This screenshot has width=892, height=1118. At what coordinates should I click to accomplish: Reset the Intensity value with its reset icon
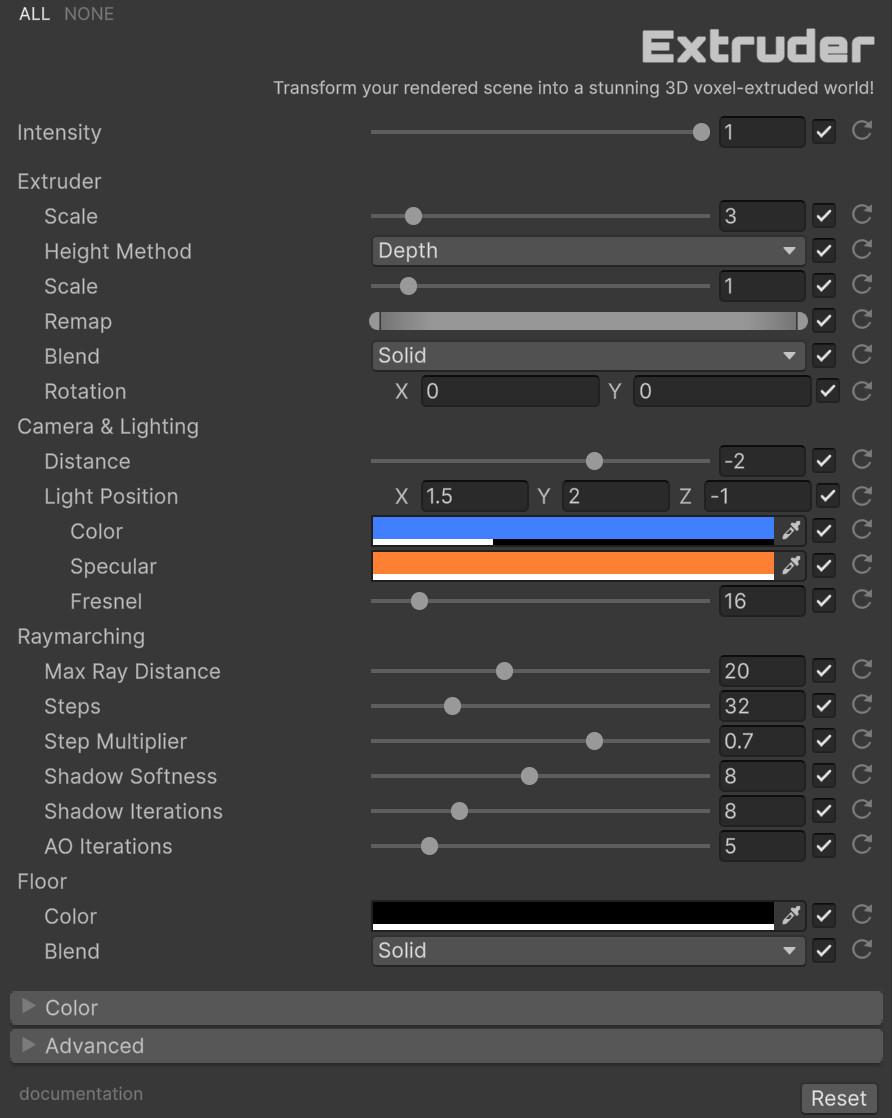pos(861,131)
